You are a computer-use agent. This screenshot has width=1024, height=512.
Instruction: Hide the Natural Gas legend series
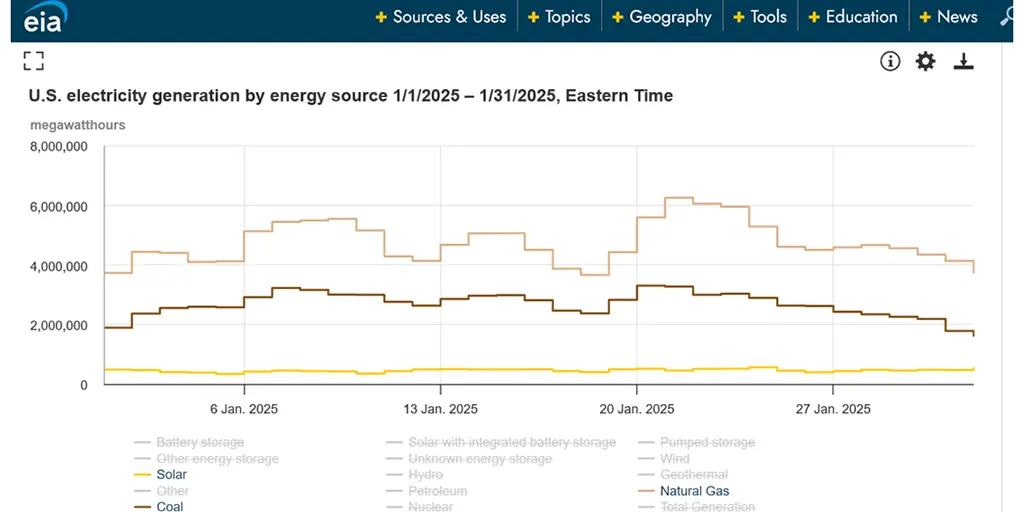(694, 491)
